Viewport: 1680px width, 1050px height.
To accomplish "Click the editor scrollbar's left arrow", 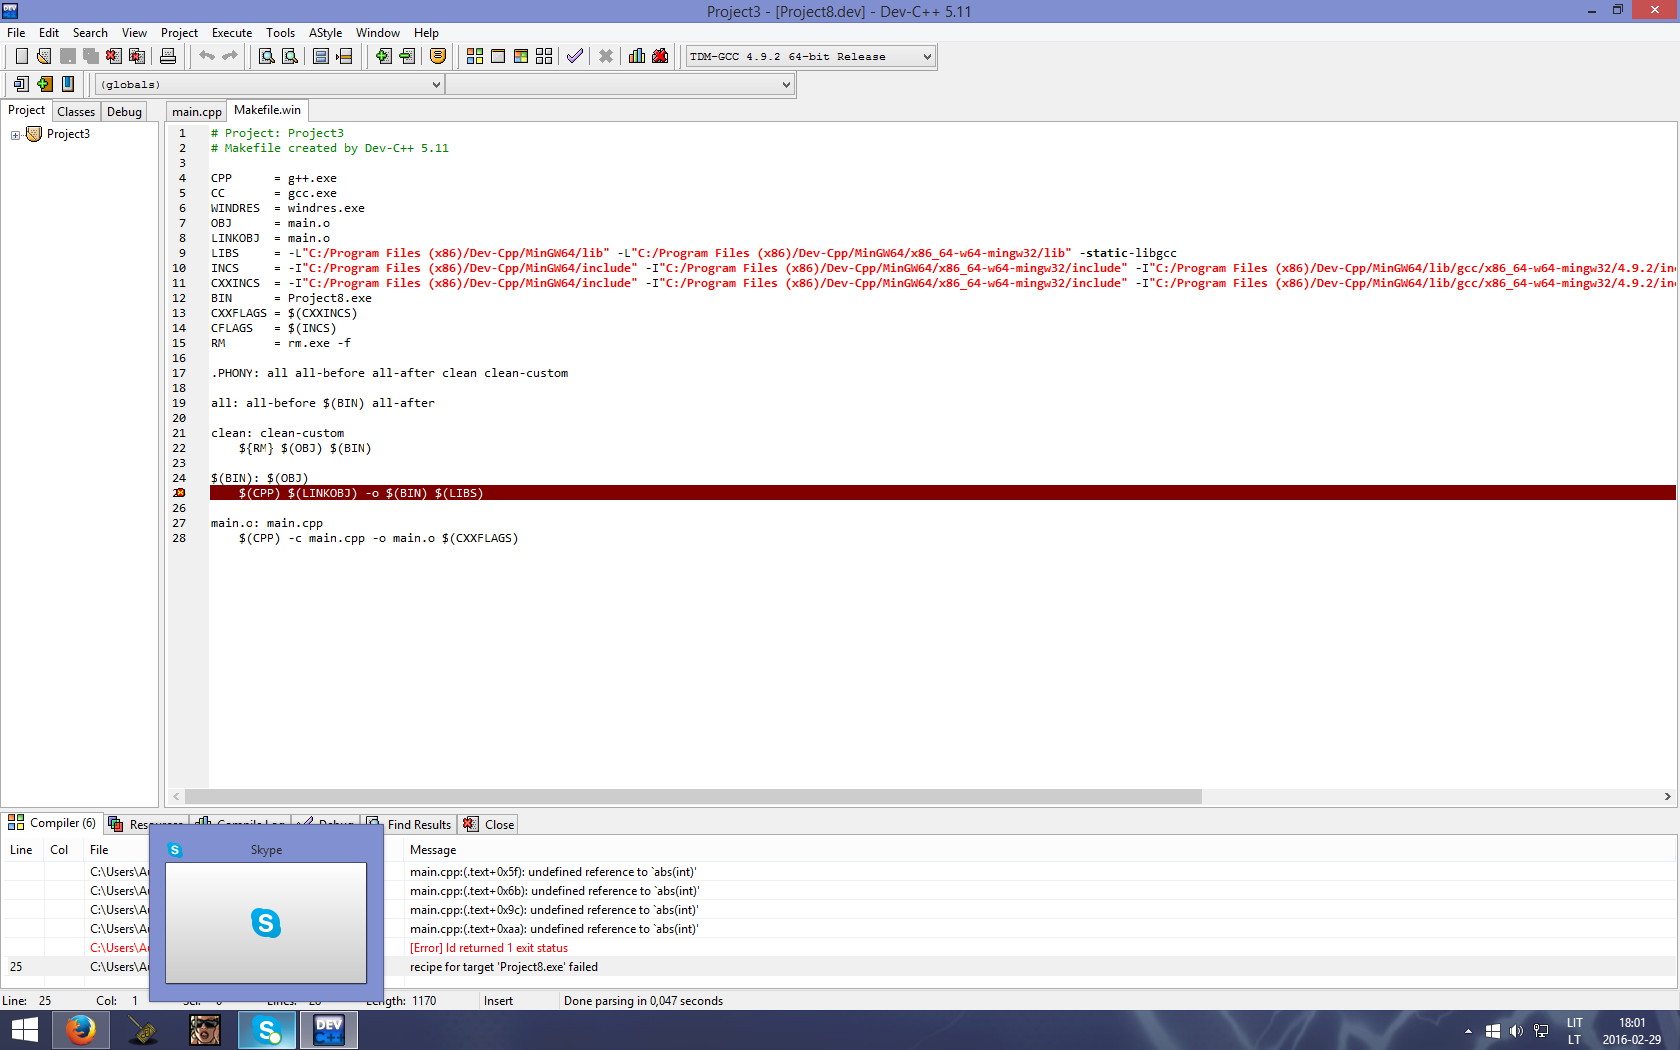I will tap(177, 797).
